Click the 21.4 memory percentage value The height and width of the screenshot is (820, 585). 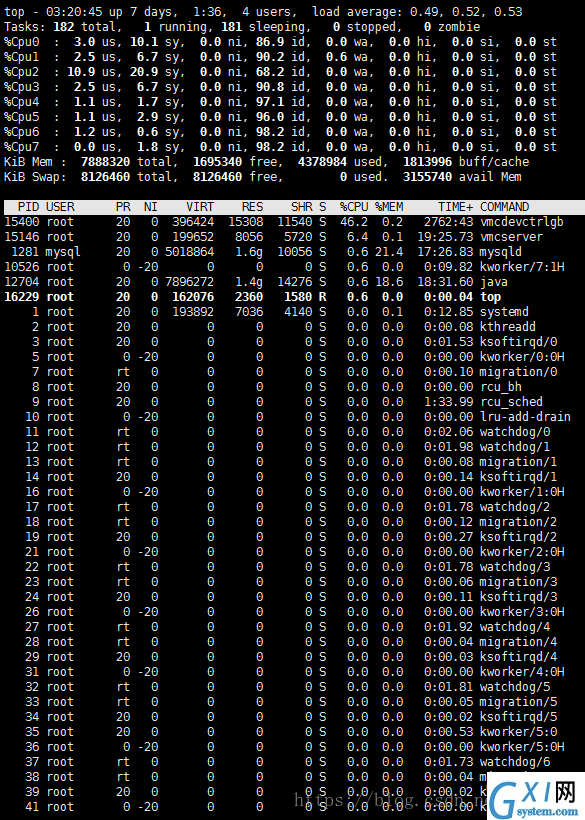(x=389, y=252)
